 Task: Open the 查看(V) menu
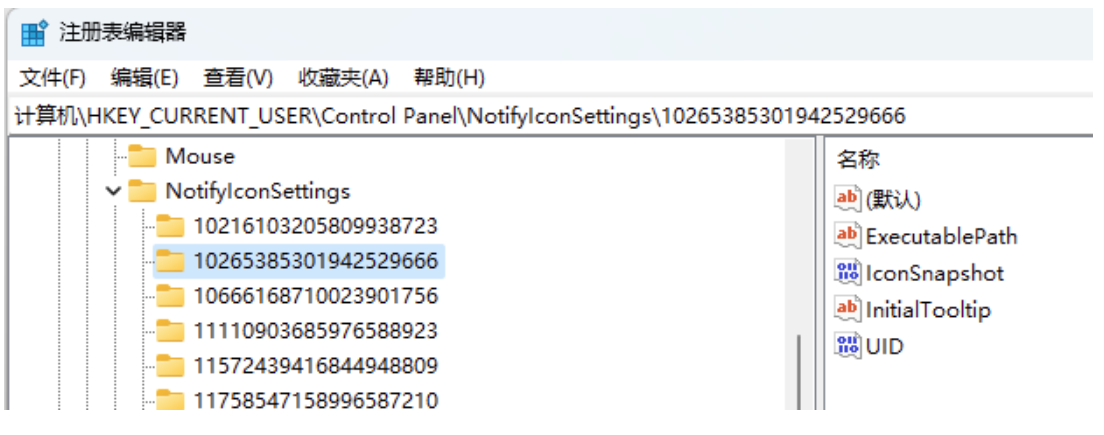238,78
